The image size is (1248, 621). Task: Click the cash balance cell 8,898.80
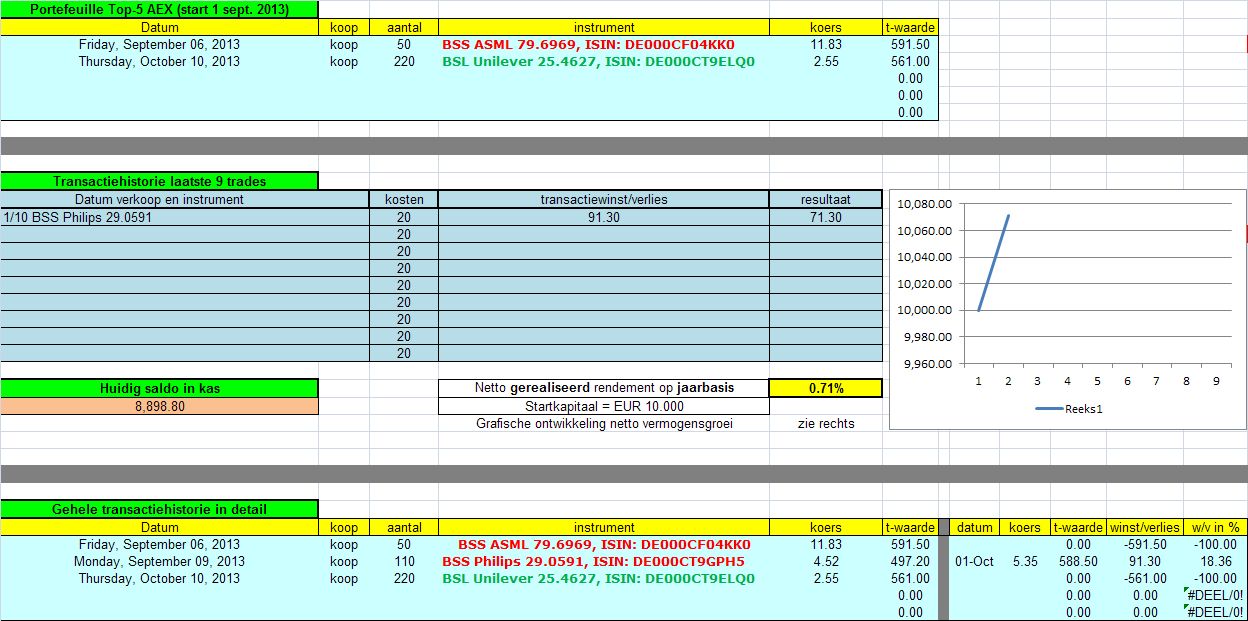coord(159,406)
